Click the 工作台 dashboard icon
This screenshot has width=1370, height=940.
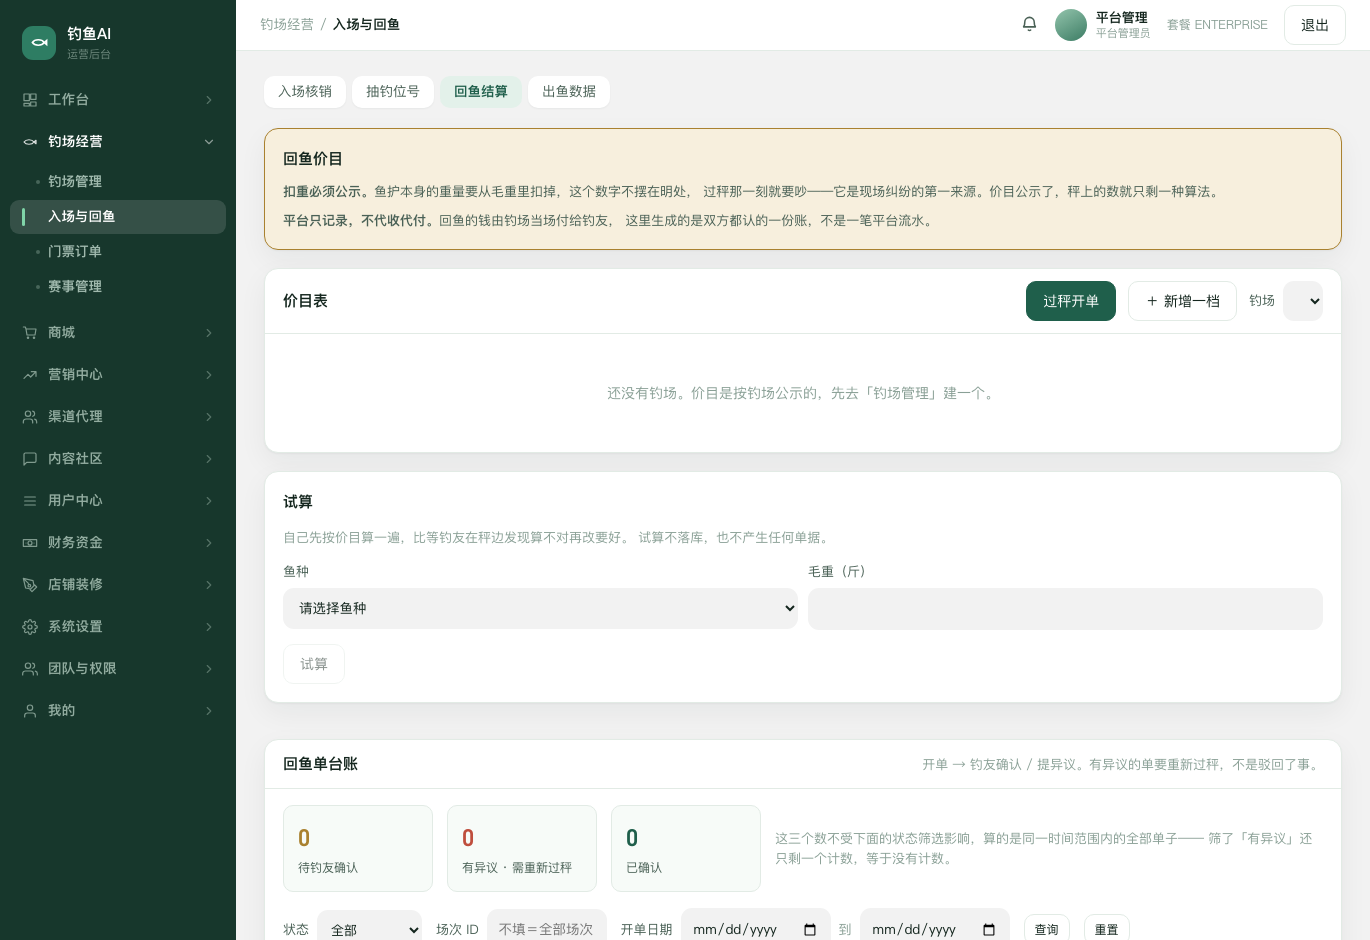30,100
